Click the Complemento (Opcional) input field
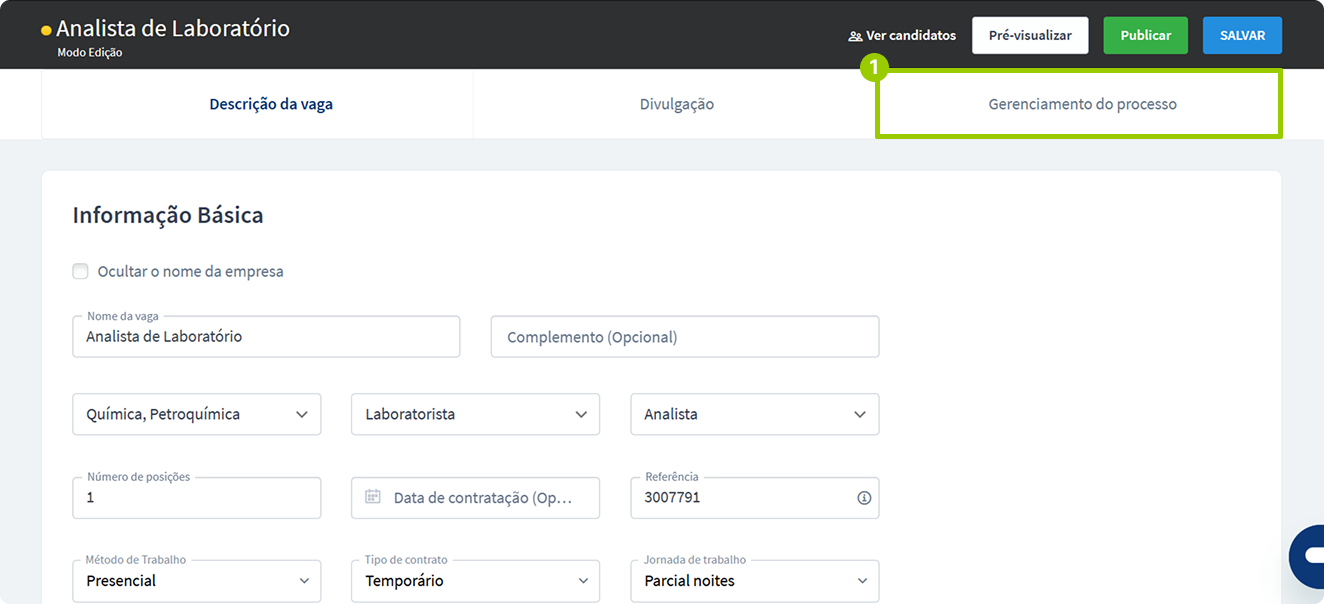Screen dimensions: 1324x604 coord(685,337)
